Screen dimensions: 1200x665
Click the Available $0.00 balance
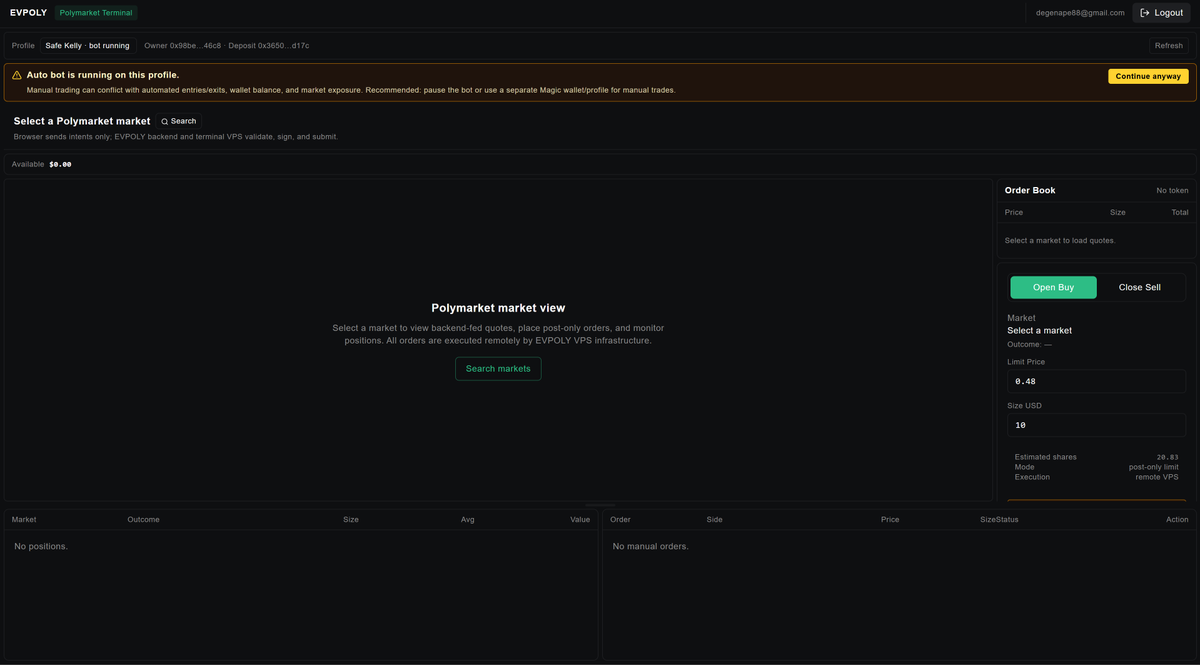(41, 164)
